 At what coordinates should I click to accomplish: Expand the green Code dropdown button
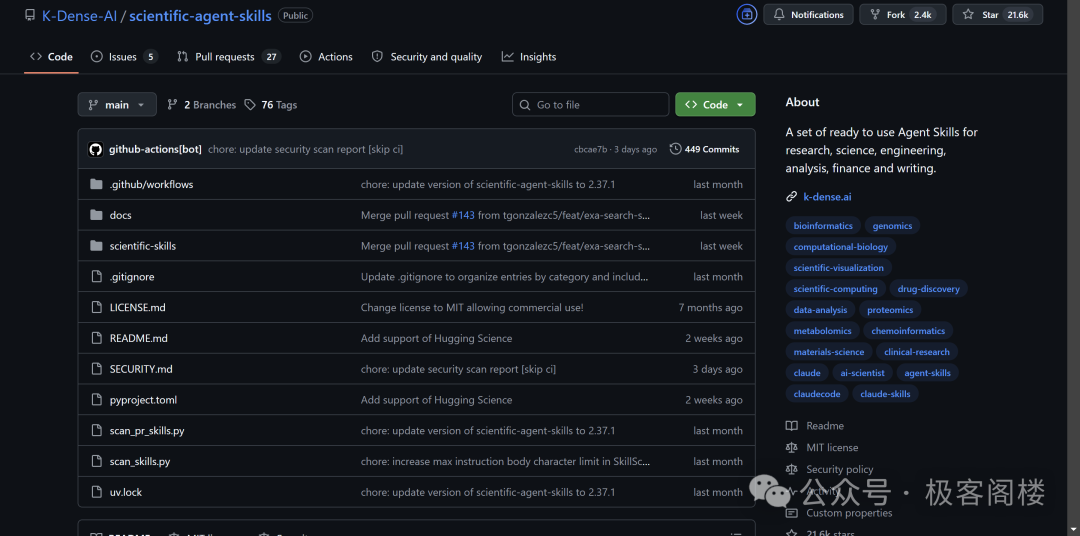point(715,105)
